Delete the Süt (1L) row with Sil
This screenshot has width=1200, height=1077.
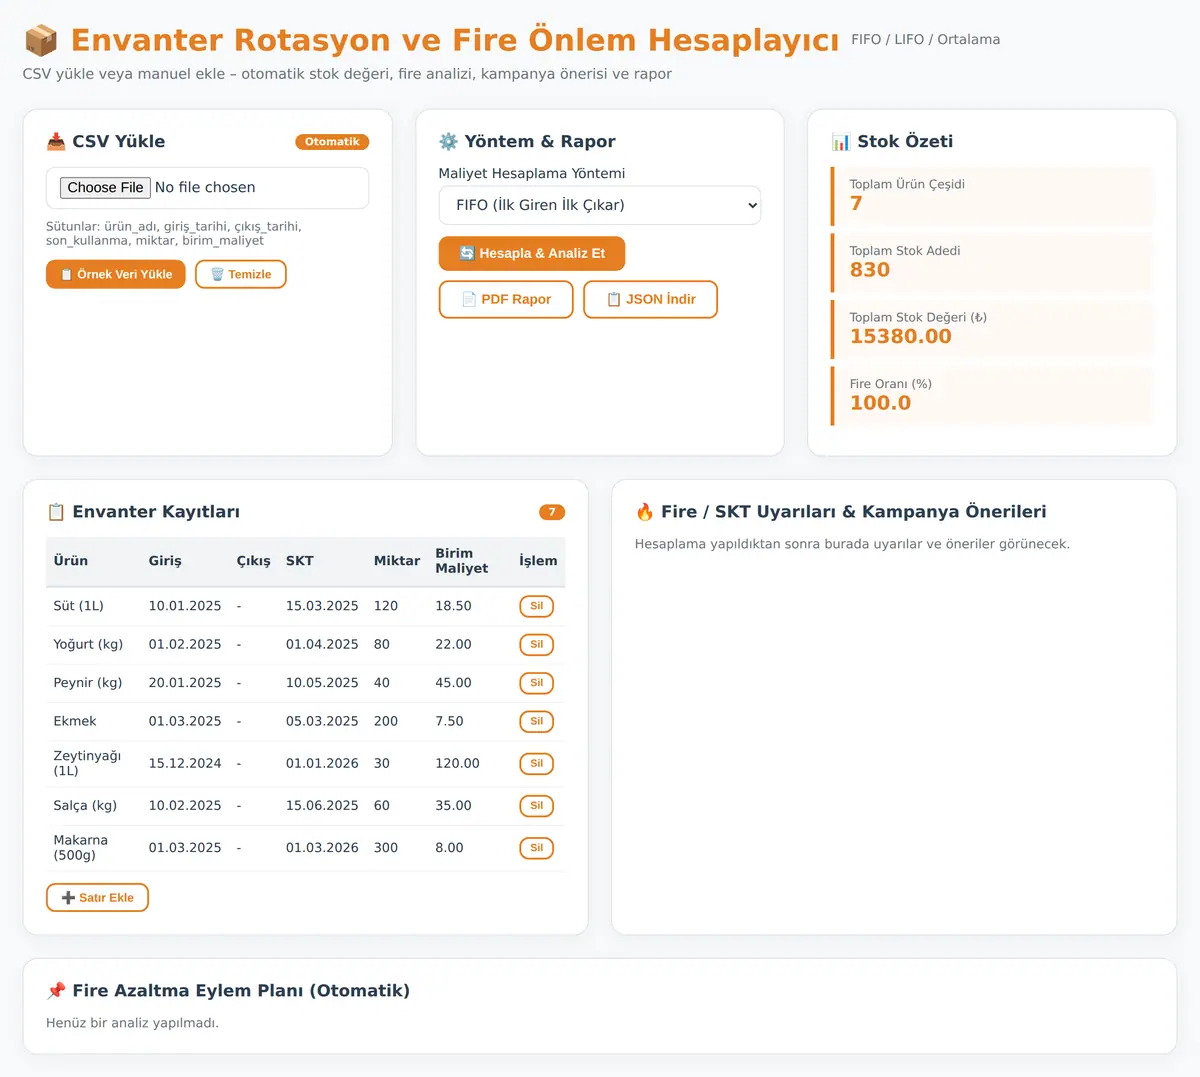[537, 606]
